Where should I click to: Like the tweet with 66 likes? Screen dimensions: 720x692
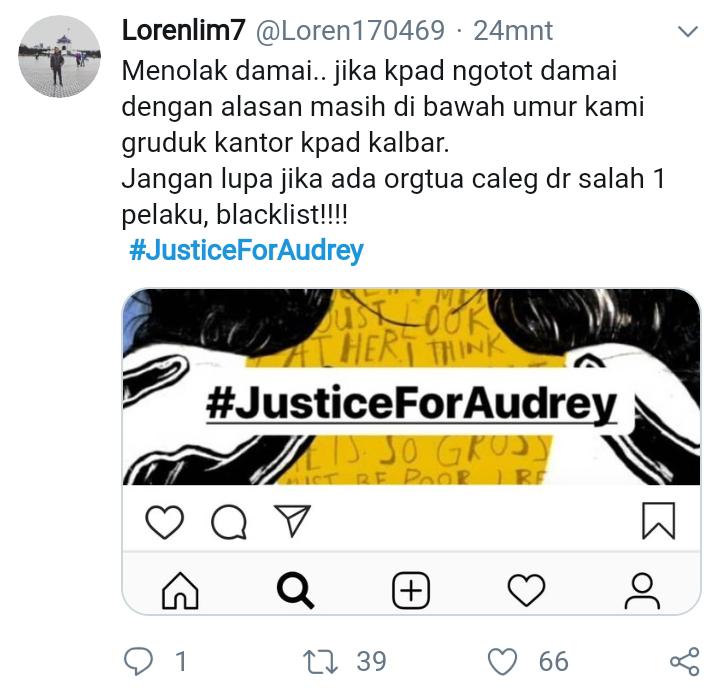coord(502,662)
